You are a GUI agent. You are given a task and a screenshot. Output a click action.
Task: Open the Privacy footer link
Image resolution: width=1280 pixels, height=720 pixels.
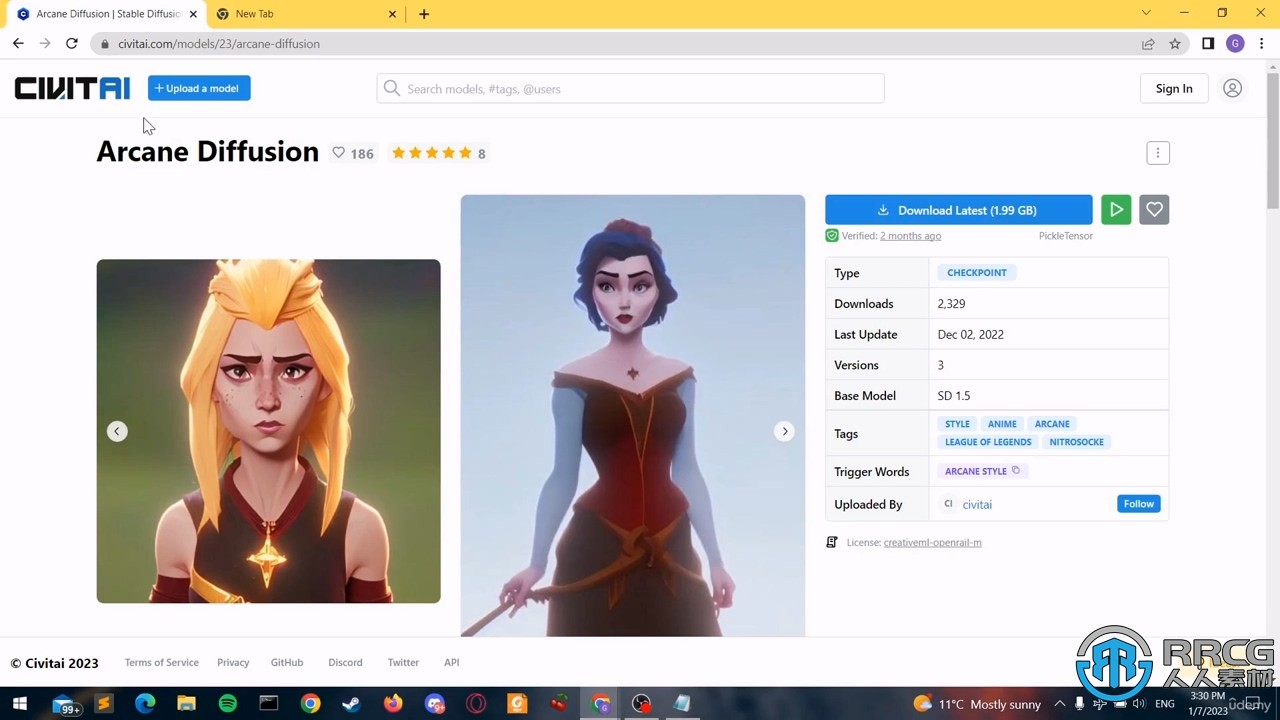pyautogui.click(x=233, y=662)
